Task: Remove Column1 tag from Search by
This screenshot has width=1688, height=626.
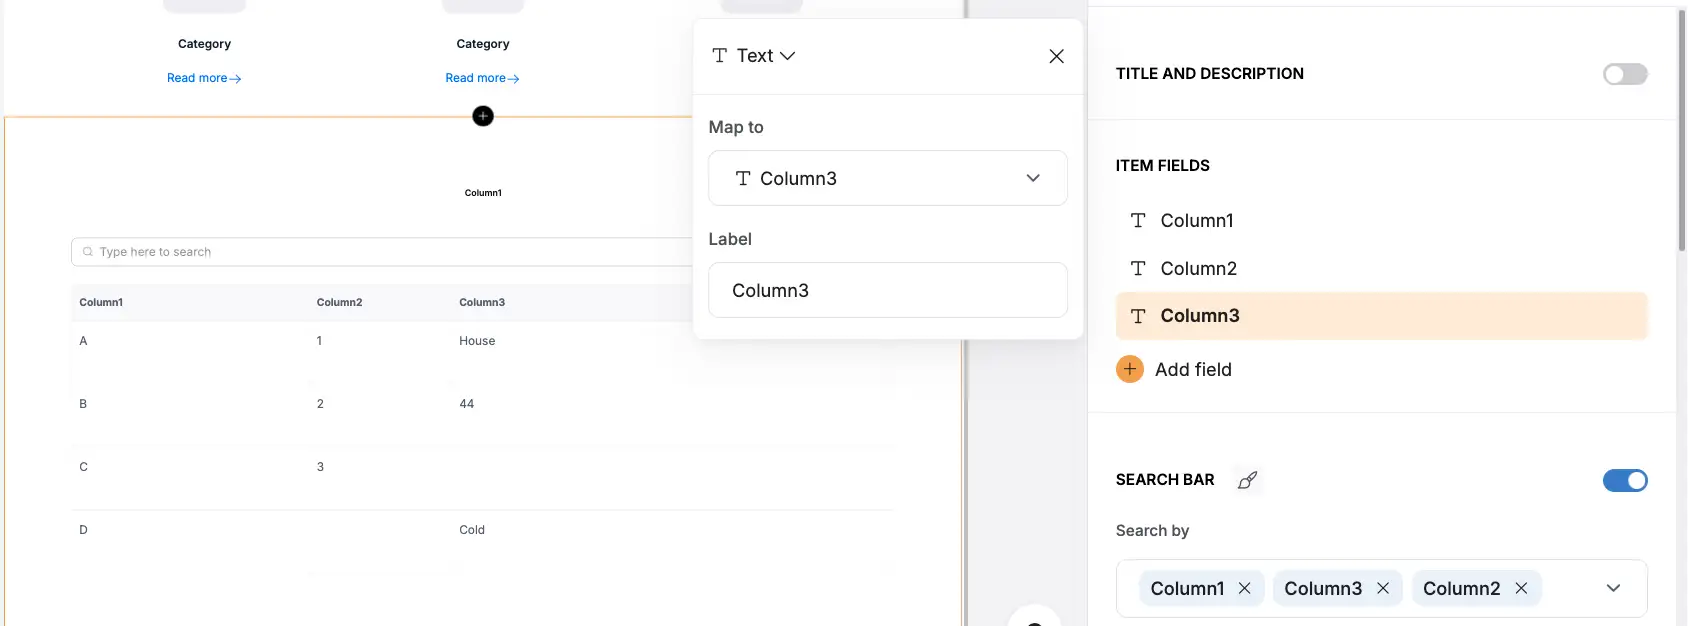Action: pos(1245,588)
